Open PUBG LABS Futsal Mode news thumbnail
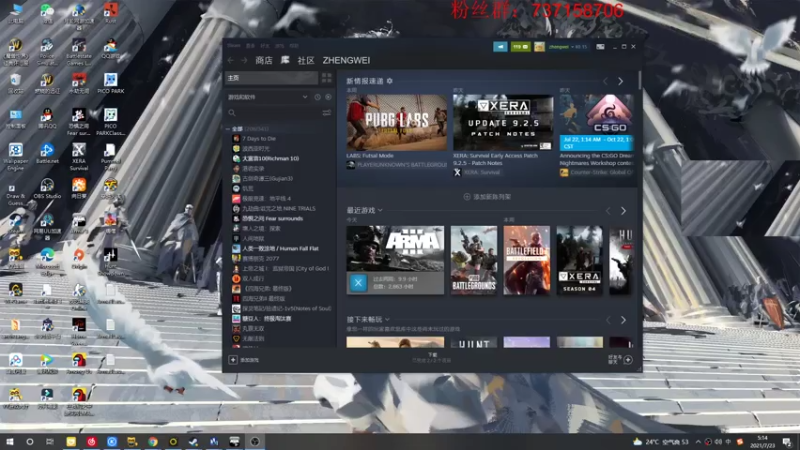This screenshot has height=450, width=800. [396, 122]
